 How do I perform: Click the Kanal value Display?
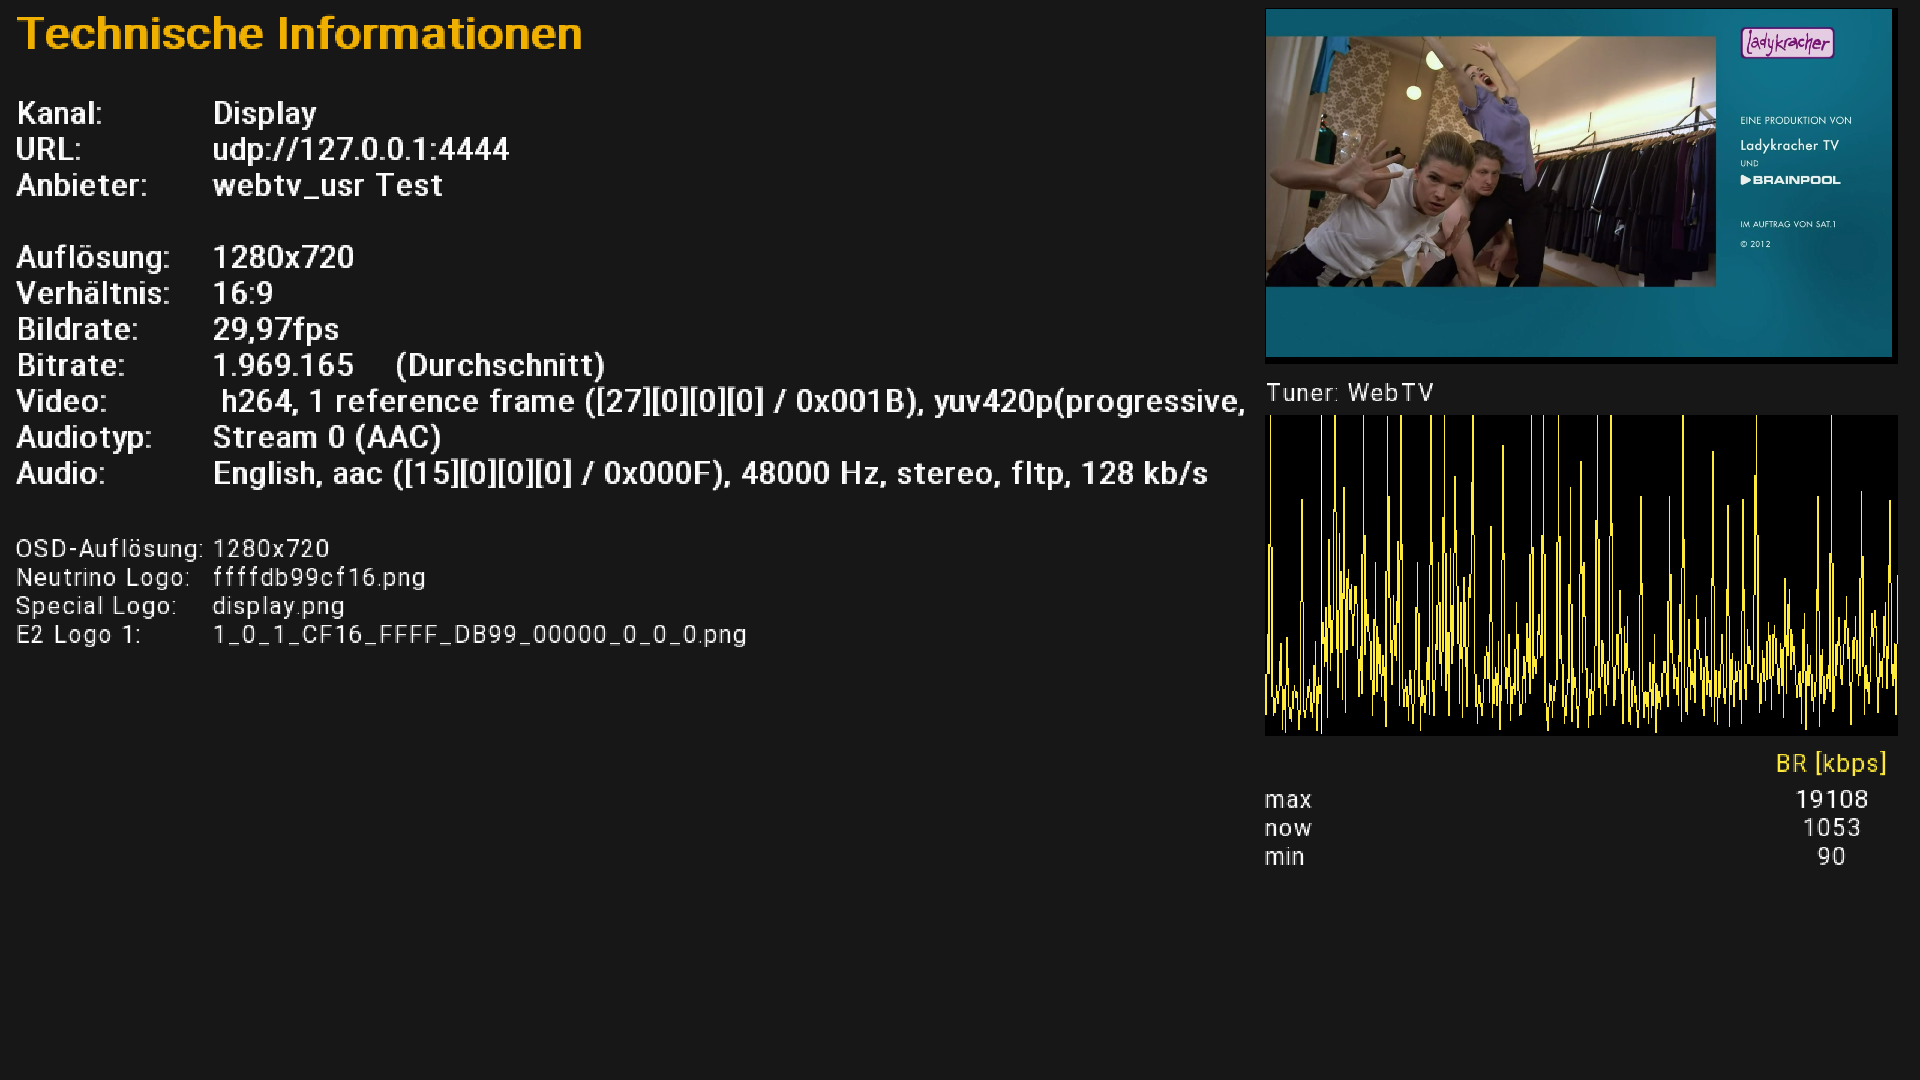[x=264, y=114]
